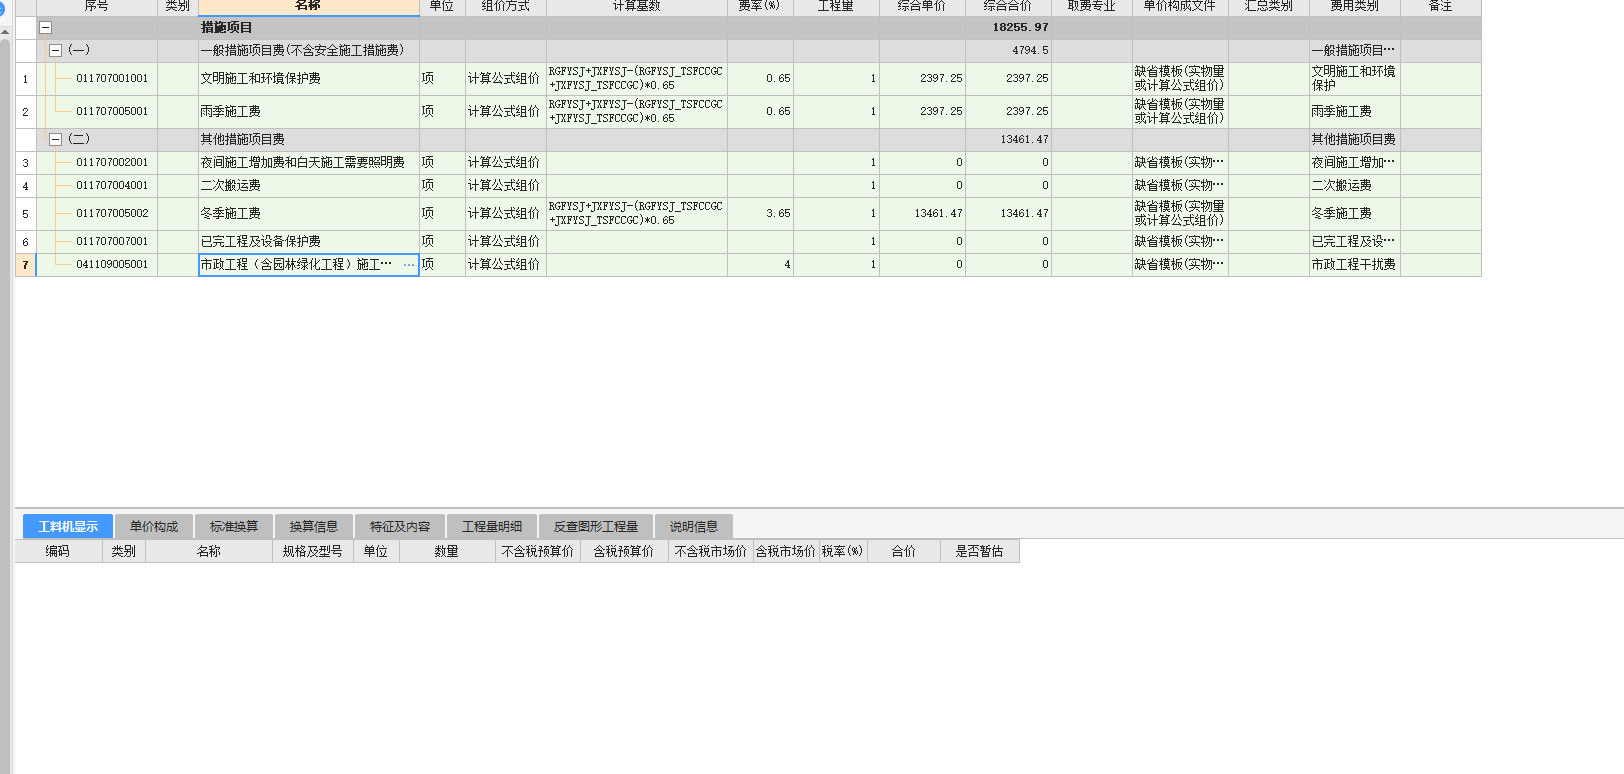Viewport: 1624px width, 774px height.
Task: Click 文明施工和环境保护费 name cell
Action: pos(308,79)
